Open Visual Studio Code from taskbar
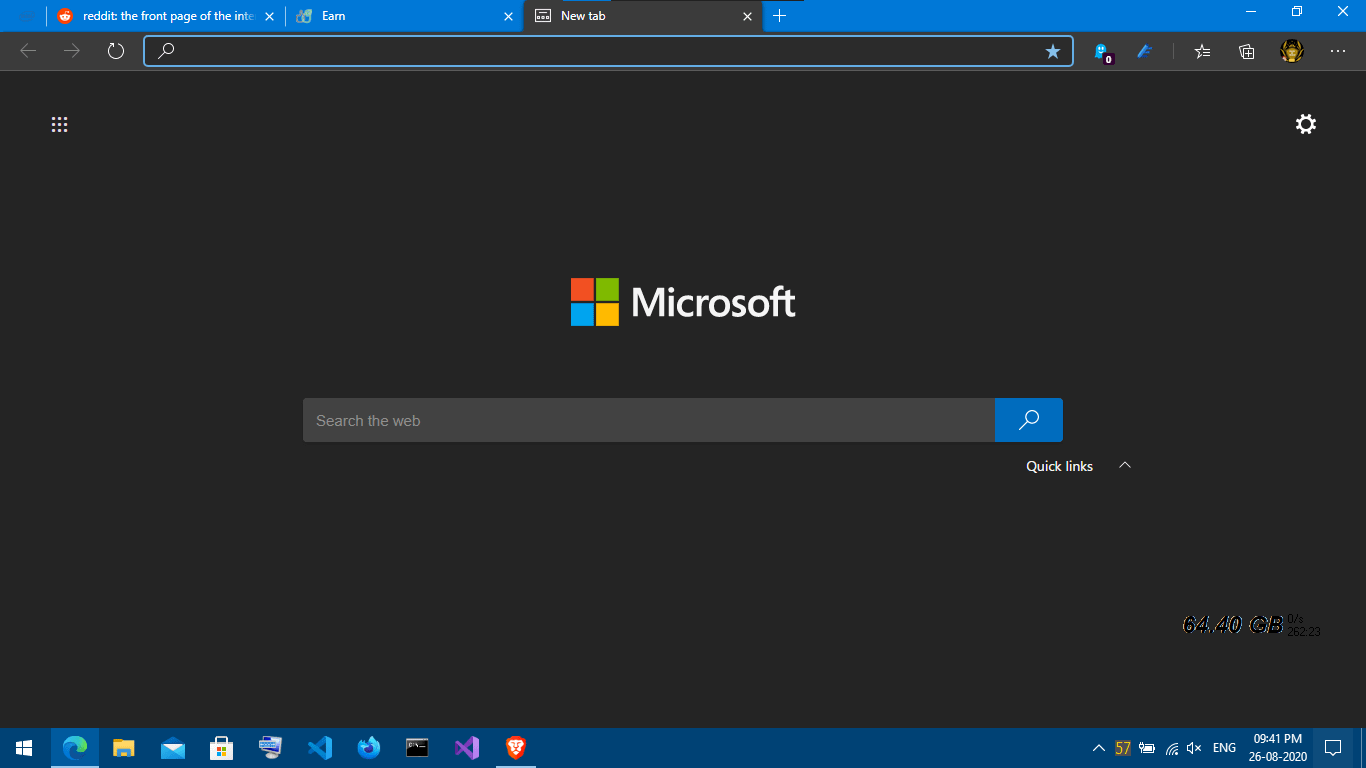 (319, 747)
